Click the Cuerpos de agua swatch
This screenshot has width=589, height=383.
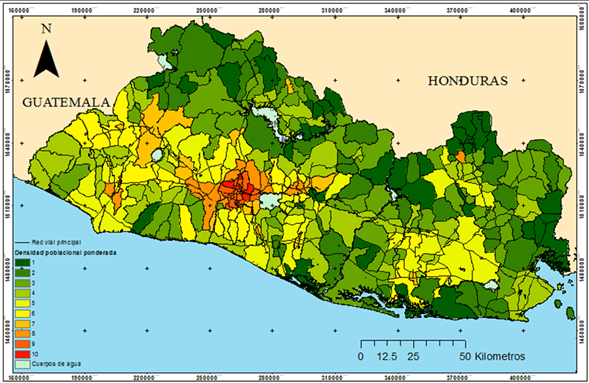click(22, 364)
